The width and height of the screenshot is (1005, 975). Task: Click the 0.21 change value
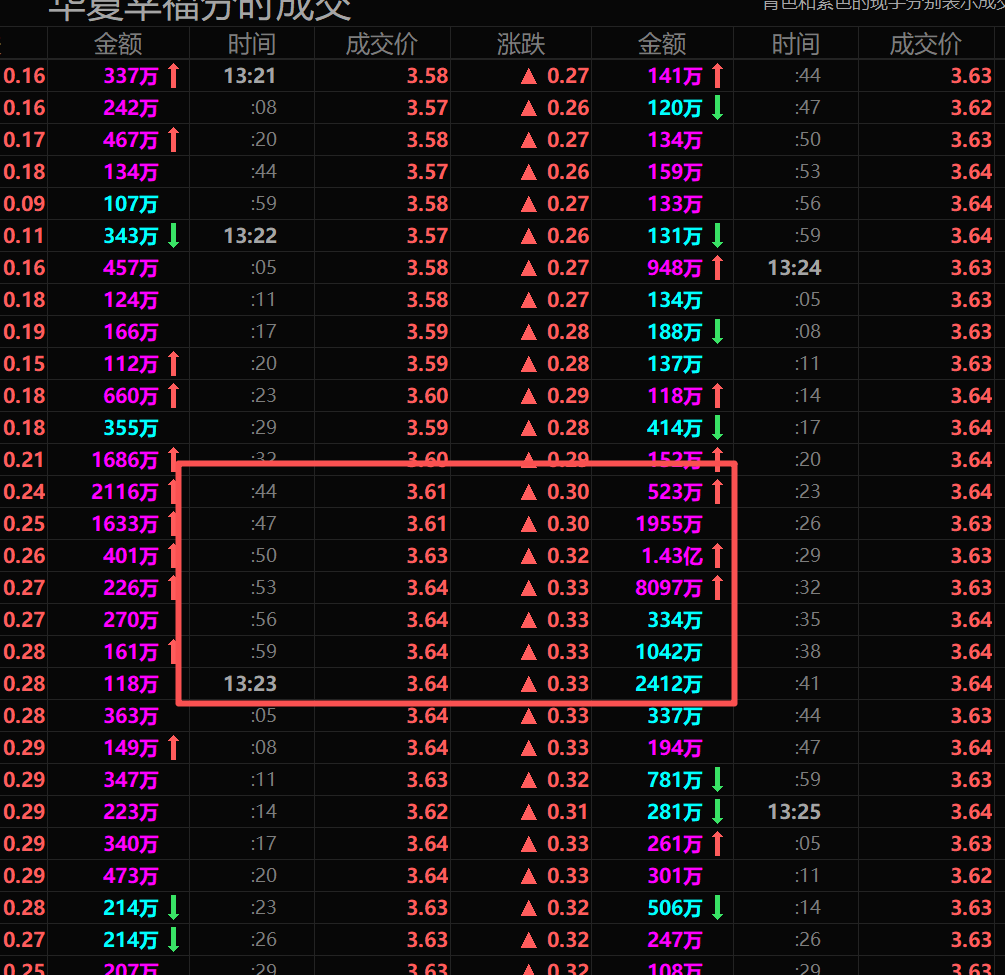pos(24,460)
